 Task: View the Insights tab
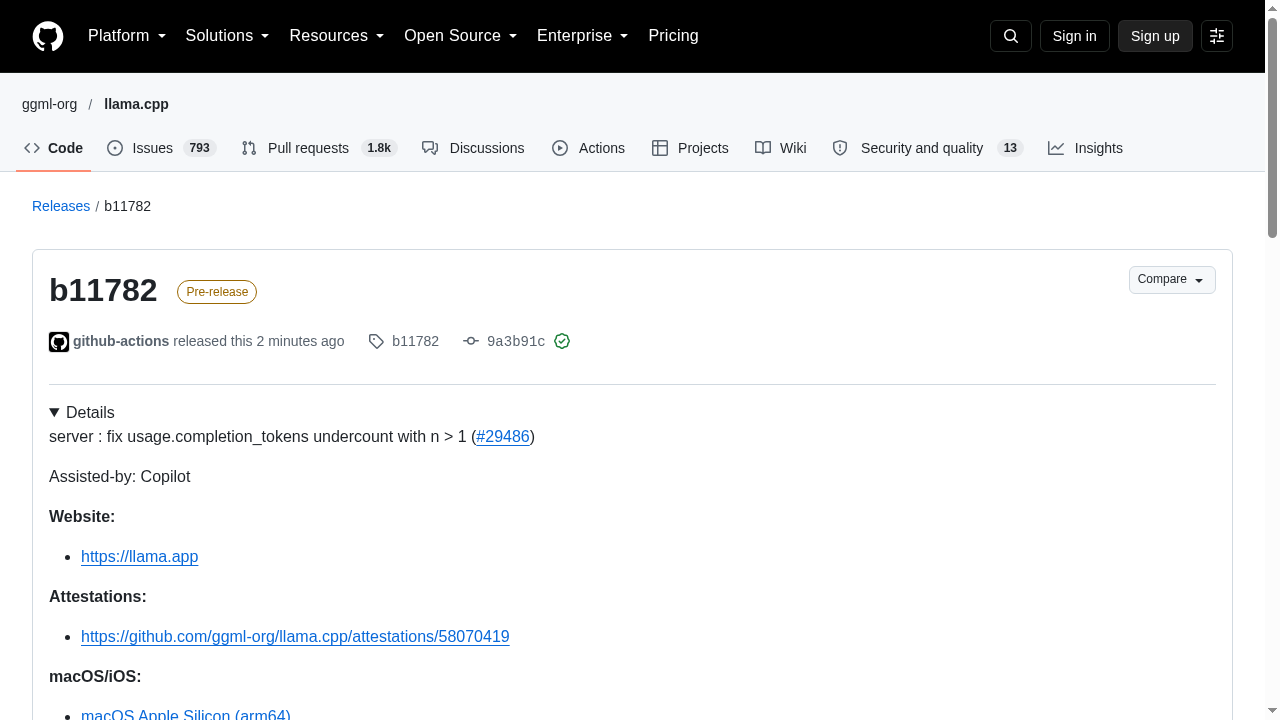[1085, 148]
